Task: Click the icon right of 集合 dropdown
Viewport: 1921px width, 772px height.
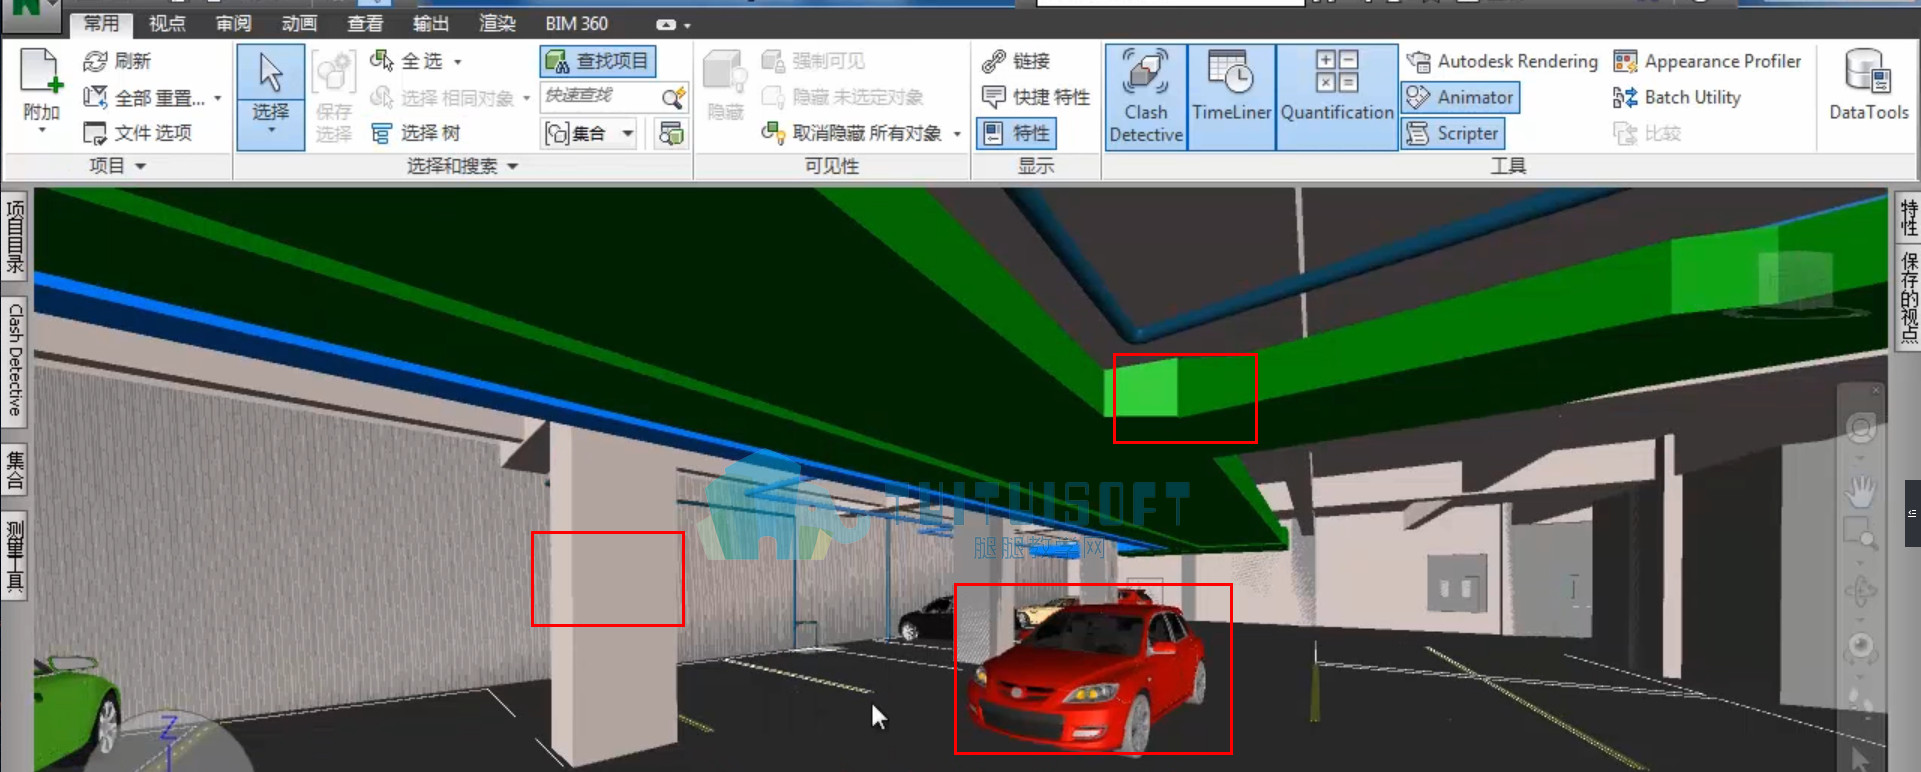Action: [671, 133]
